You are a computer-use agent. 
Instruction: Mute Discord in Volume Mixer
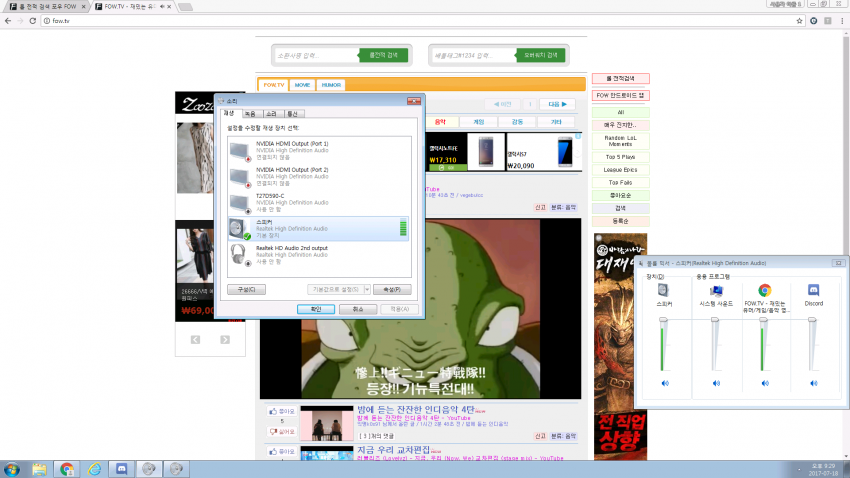(814, 383)
